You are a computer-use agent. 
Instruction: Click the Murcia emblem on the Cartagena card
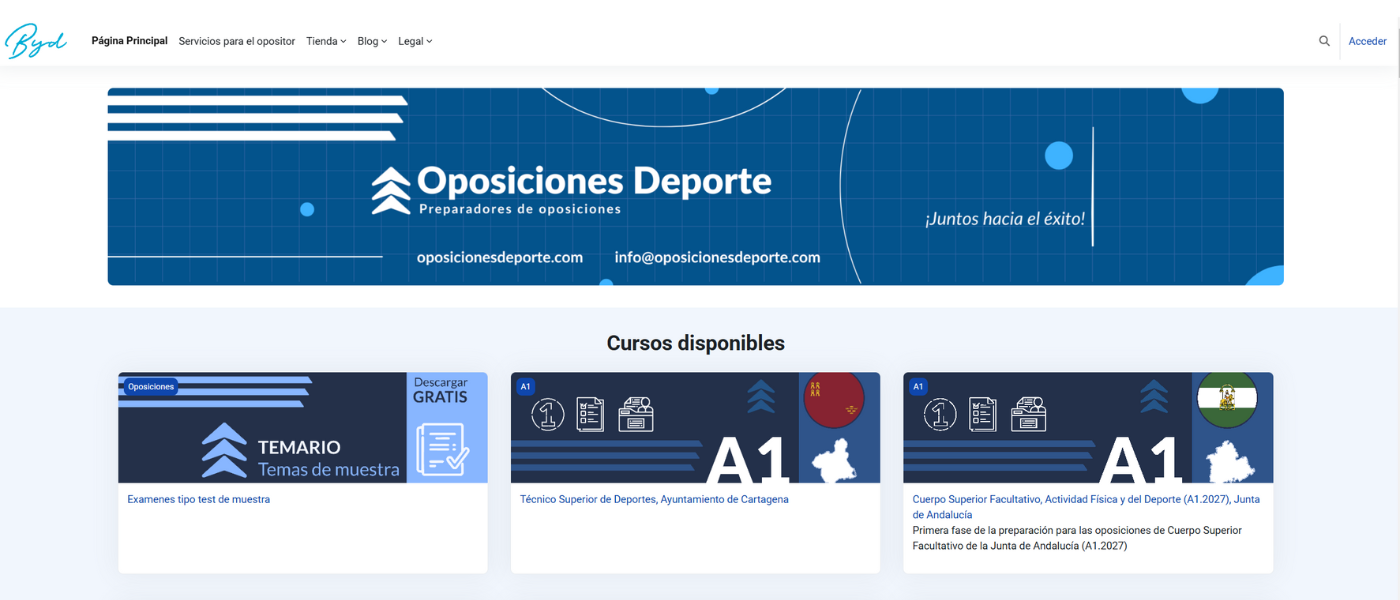(x=837, y=399)
